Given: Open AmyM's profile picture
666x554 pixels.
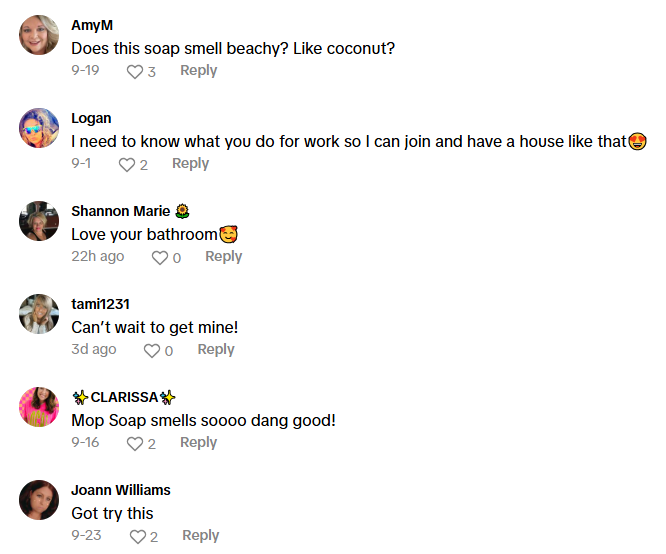Looking at the screenshot, I should (39, 35).
